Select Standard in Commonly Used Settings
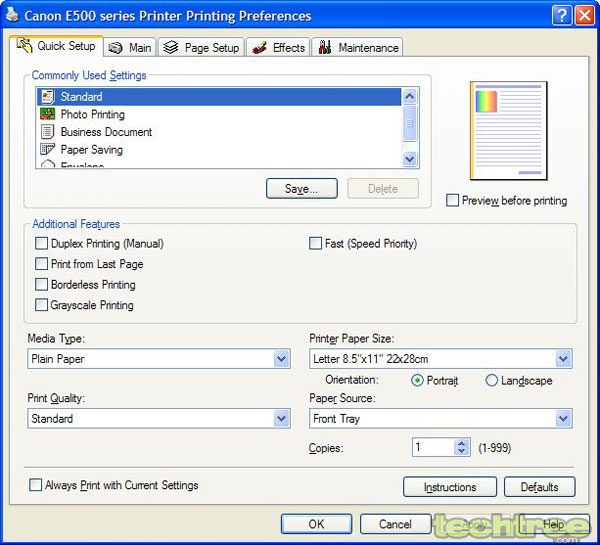This screenshot has height=545, width=600. 219,97
